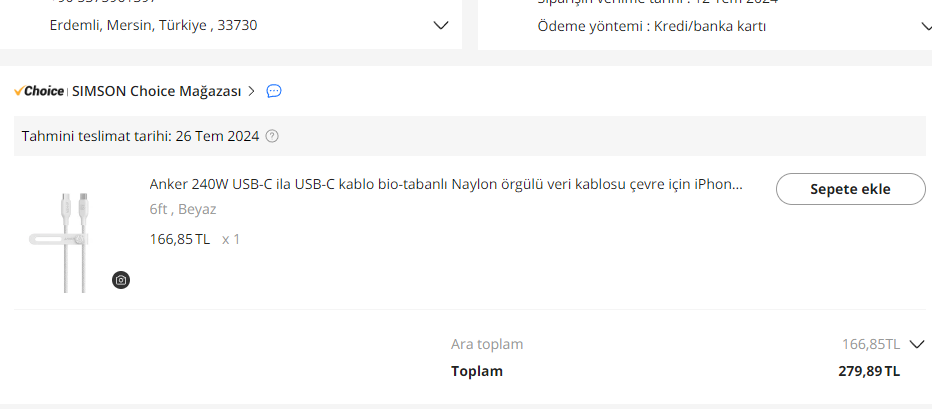This screenshot has height=409, width=932.
Task: Expand the delivery address details chevron
Action: point(441,25)
